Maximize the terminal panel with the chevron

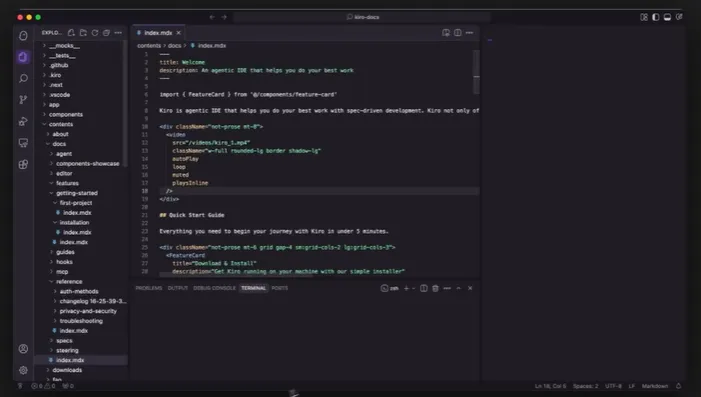pos(458,288)
